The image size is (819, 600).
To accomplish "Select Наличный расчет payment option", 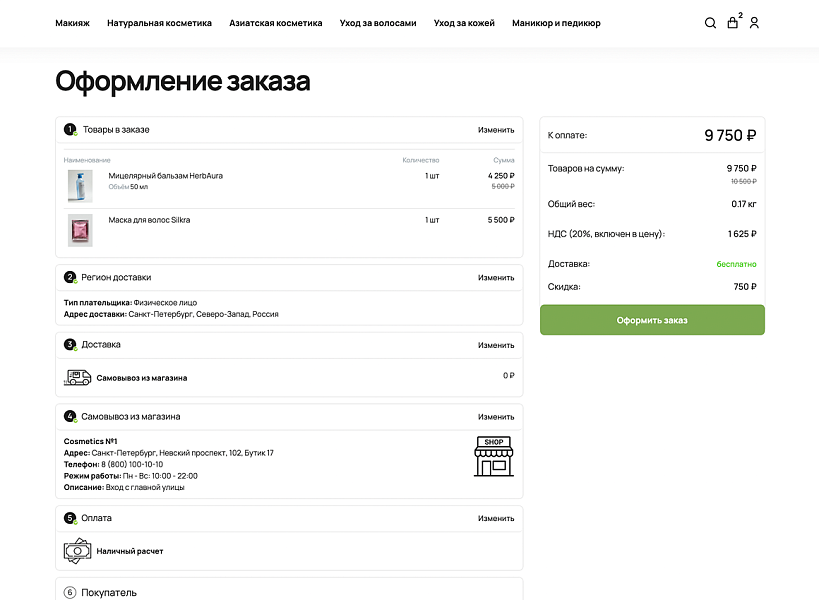I will (x=130, y=550).
